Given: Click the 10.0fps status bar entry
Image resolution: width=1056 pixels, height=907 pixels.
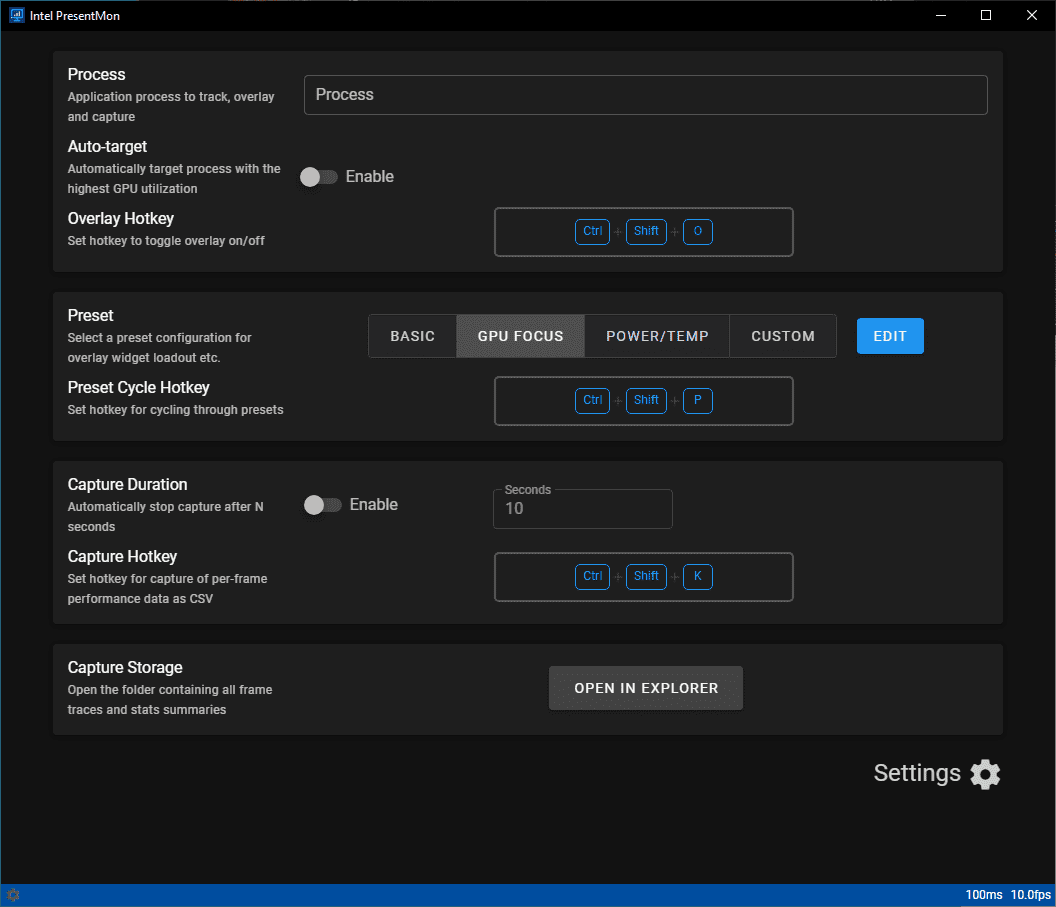Looking at the screenshot, I should point(1031,895).
